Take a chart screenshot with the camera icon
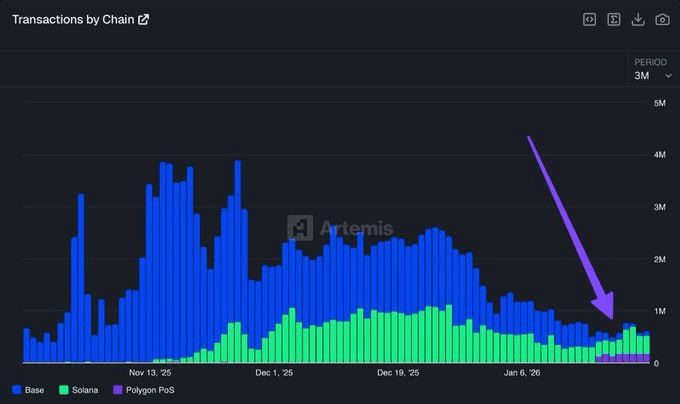Screen dimensions: 680x404 [x=662, y=19]
